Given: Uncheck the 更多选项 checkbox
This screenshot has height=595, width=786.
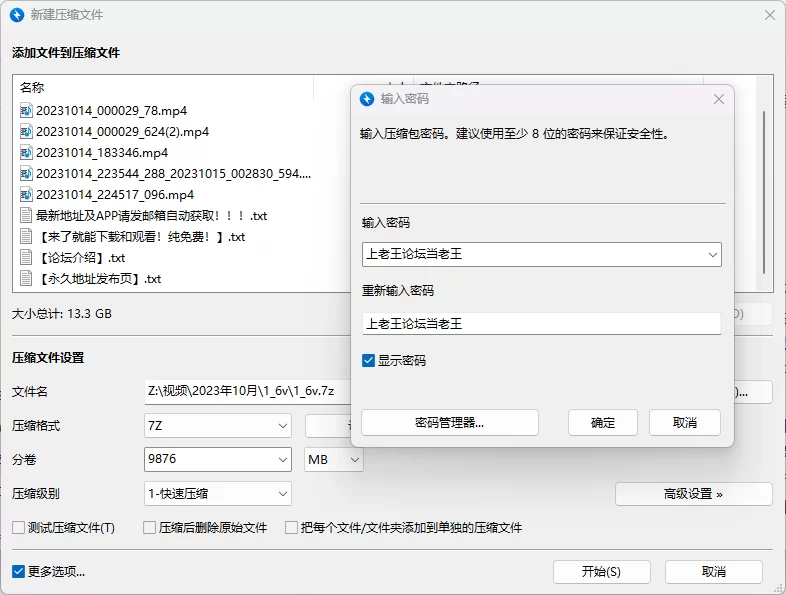Looking at the screenshot, I should (x=18, y=572).
